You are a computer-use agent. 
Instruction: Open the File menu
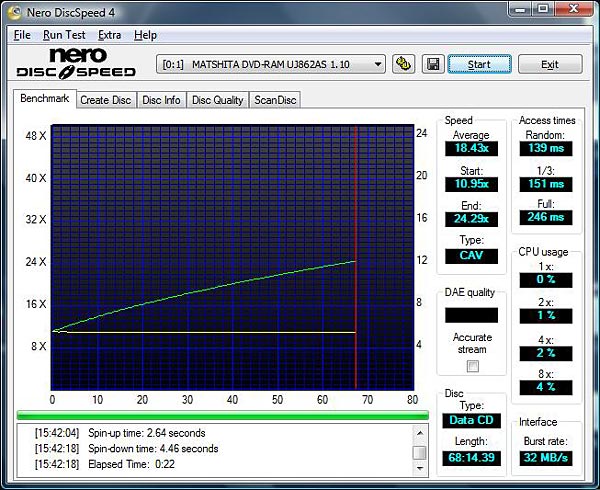pos(22,35)
